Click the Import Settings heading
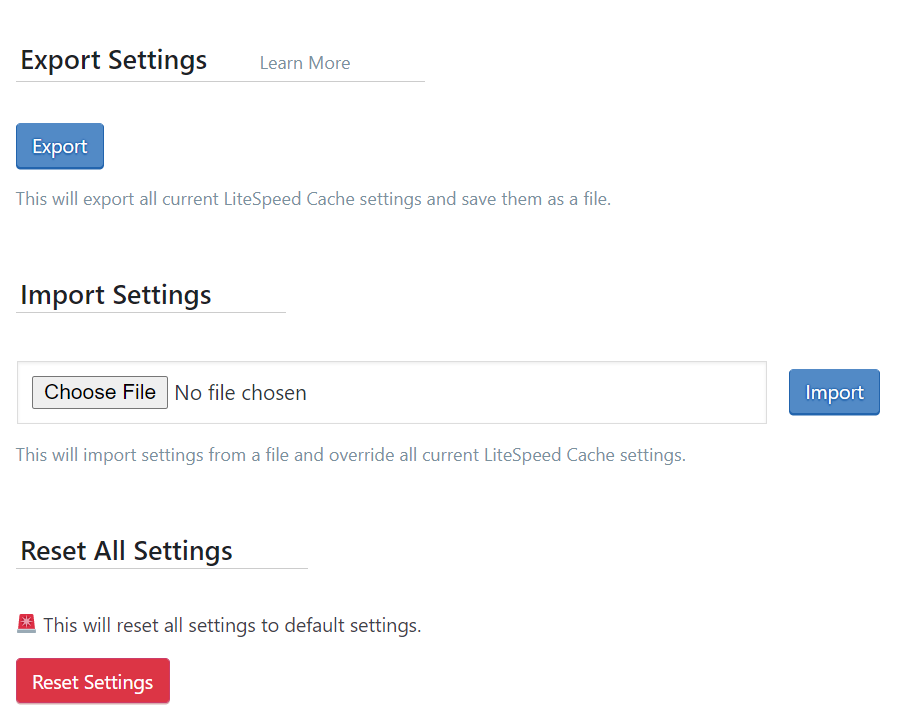Screen dimensions: 904x714 (116, 295)
